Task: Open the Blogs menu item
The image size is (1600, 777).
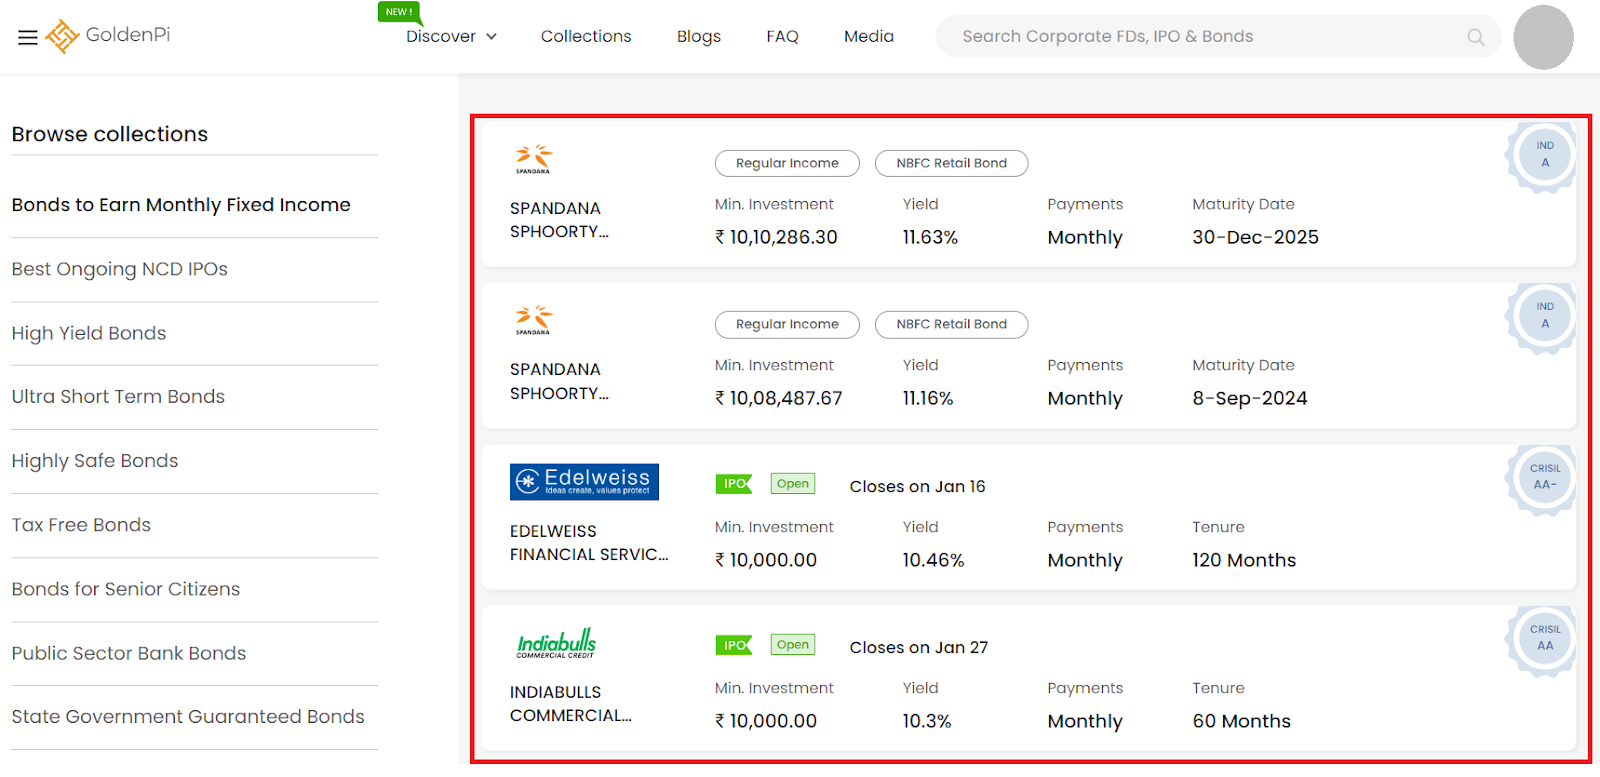Action: click(699, 37)
